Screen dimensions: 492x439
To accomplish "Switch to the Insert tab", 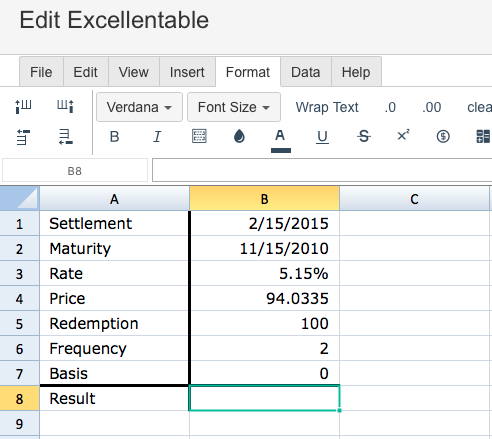I will (x=187, y=72).
